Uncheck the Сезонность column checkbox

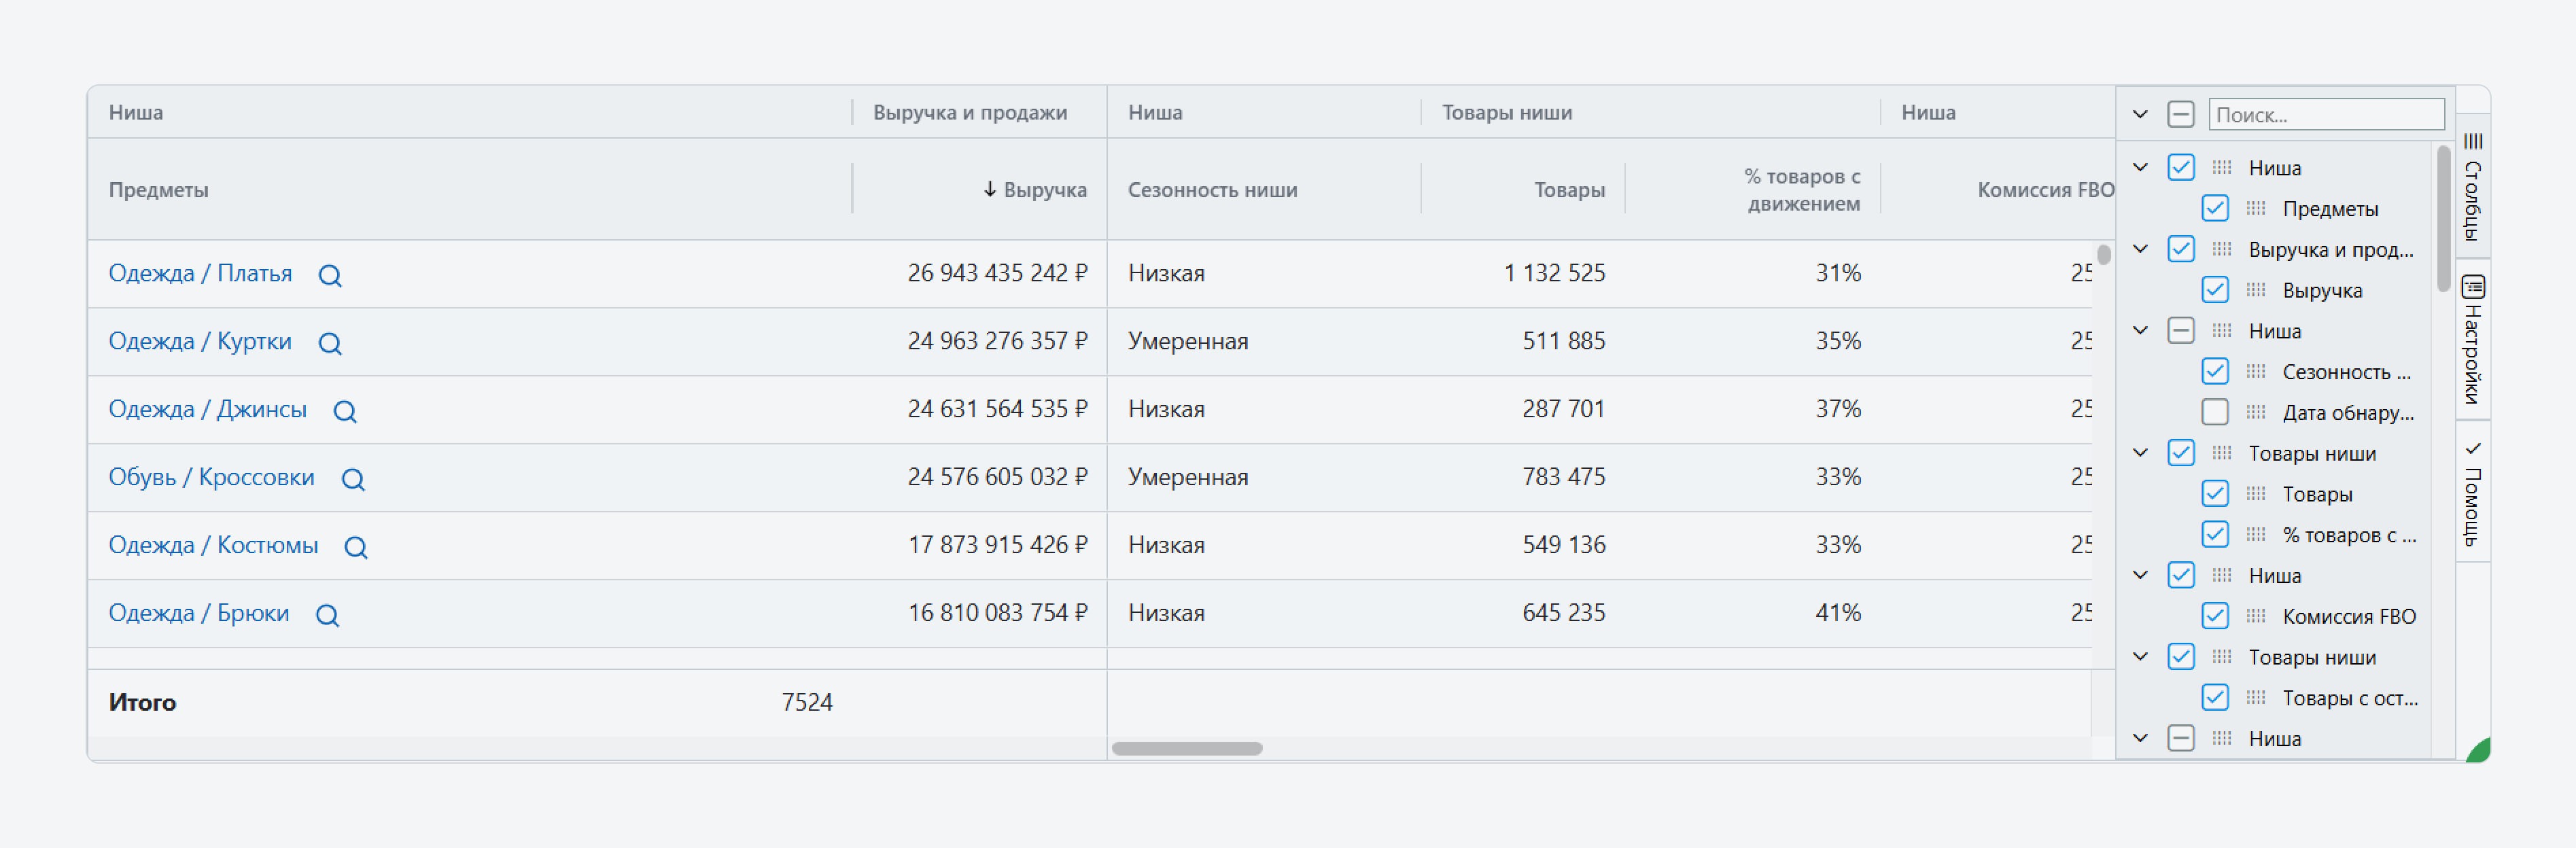(x=2215, y=371)
